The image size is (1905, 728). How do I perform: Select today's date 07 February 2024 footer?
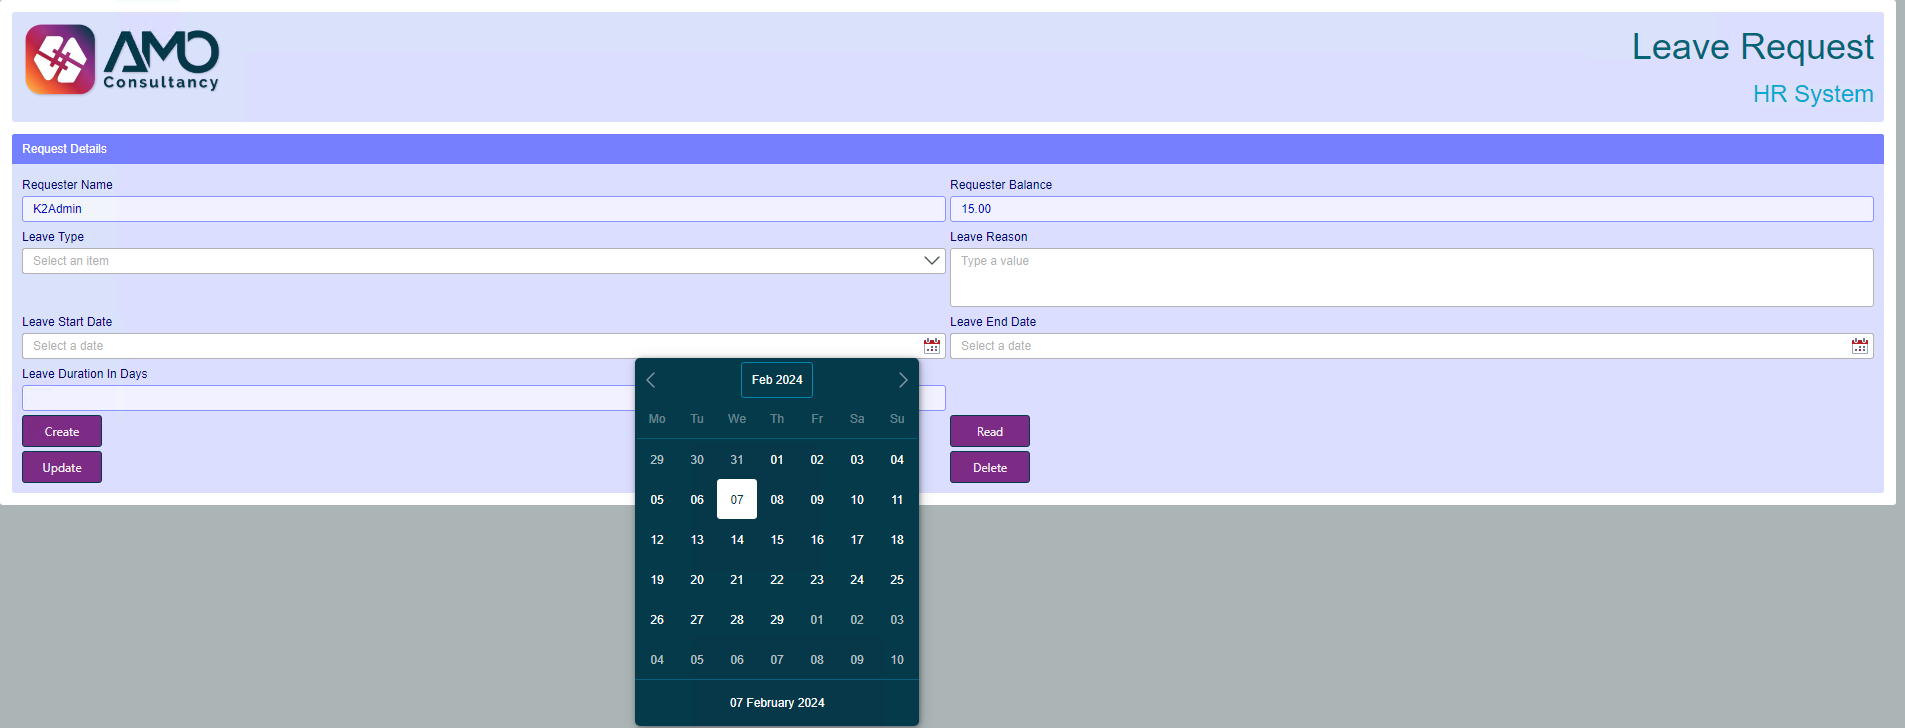tap(777, 703)
